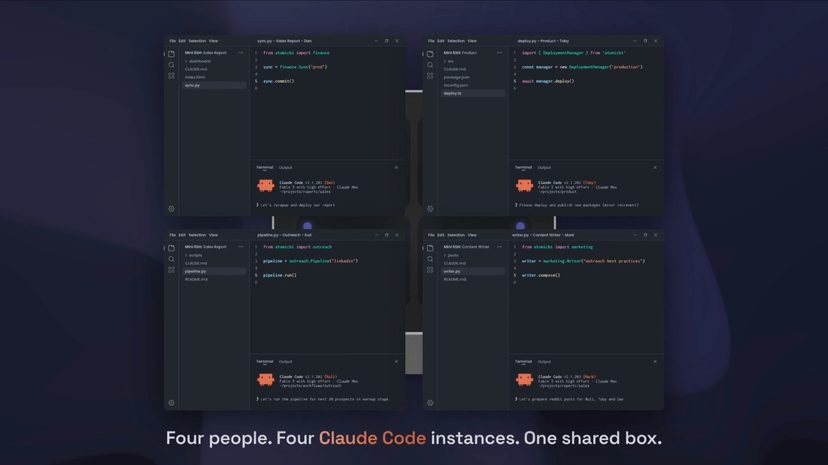828x465 pixels.
Task: Click code line pipeline.run()
Action: click(280, 276)
